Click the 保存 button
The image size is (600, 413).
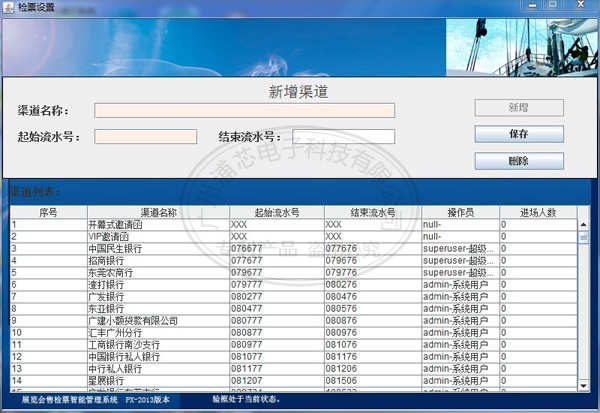coord(519,134)
